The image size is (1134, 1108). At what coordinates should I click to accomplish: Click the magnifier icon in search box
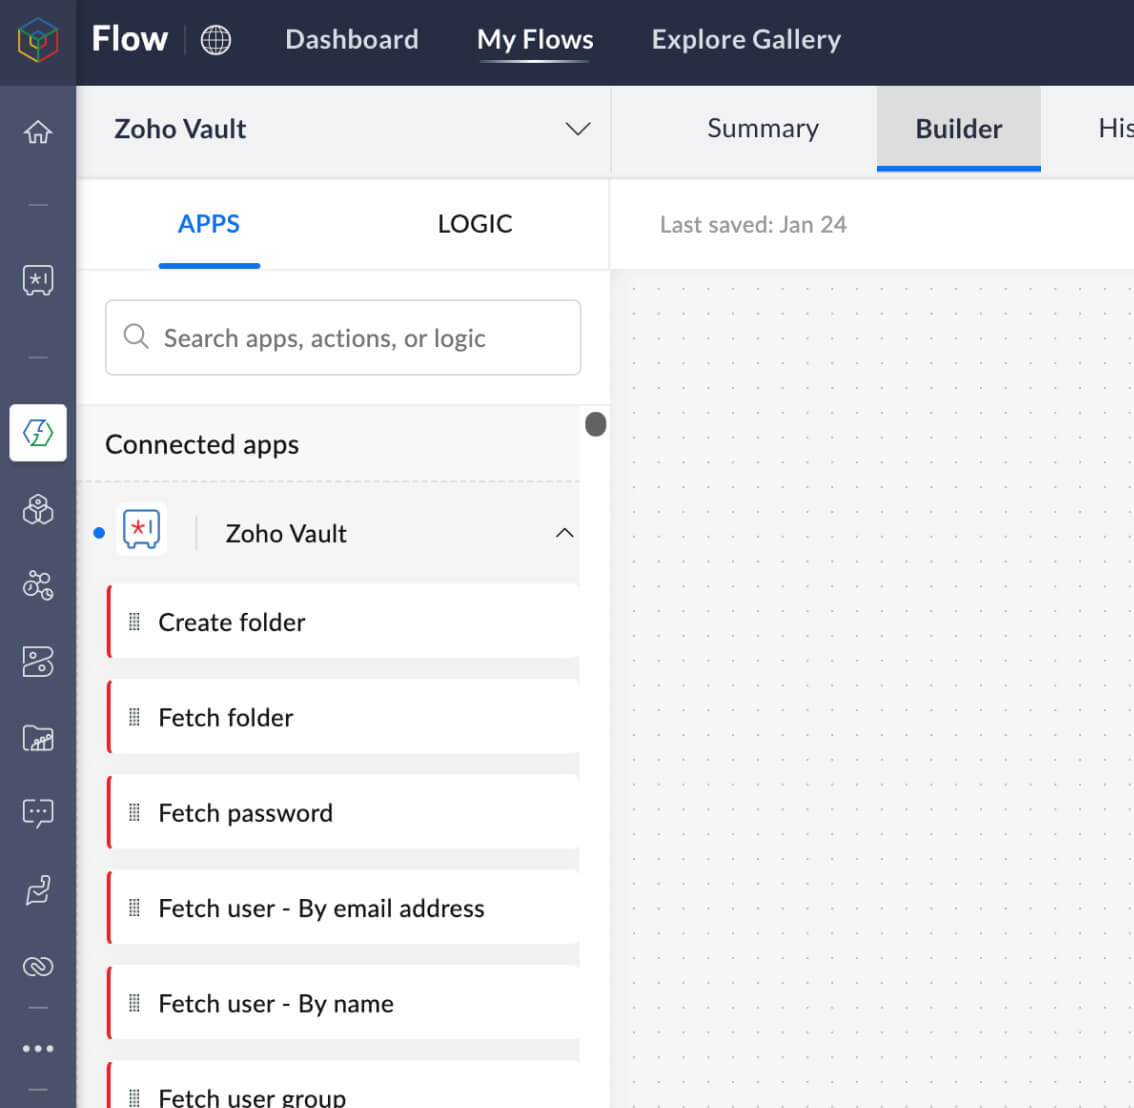[x=135, y=336]
